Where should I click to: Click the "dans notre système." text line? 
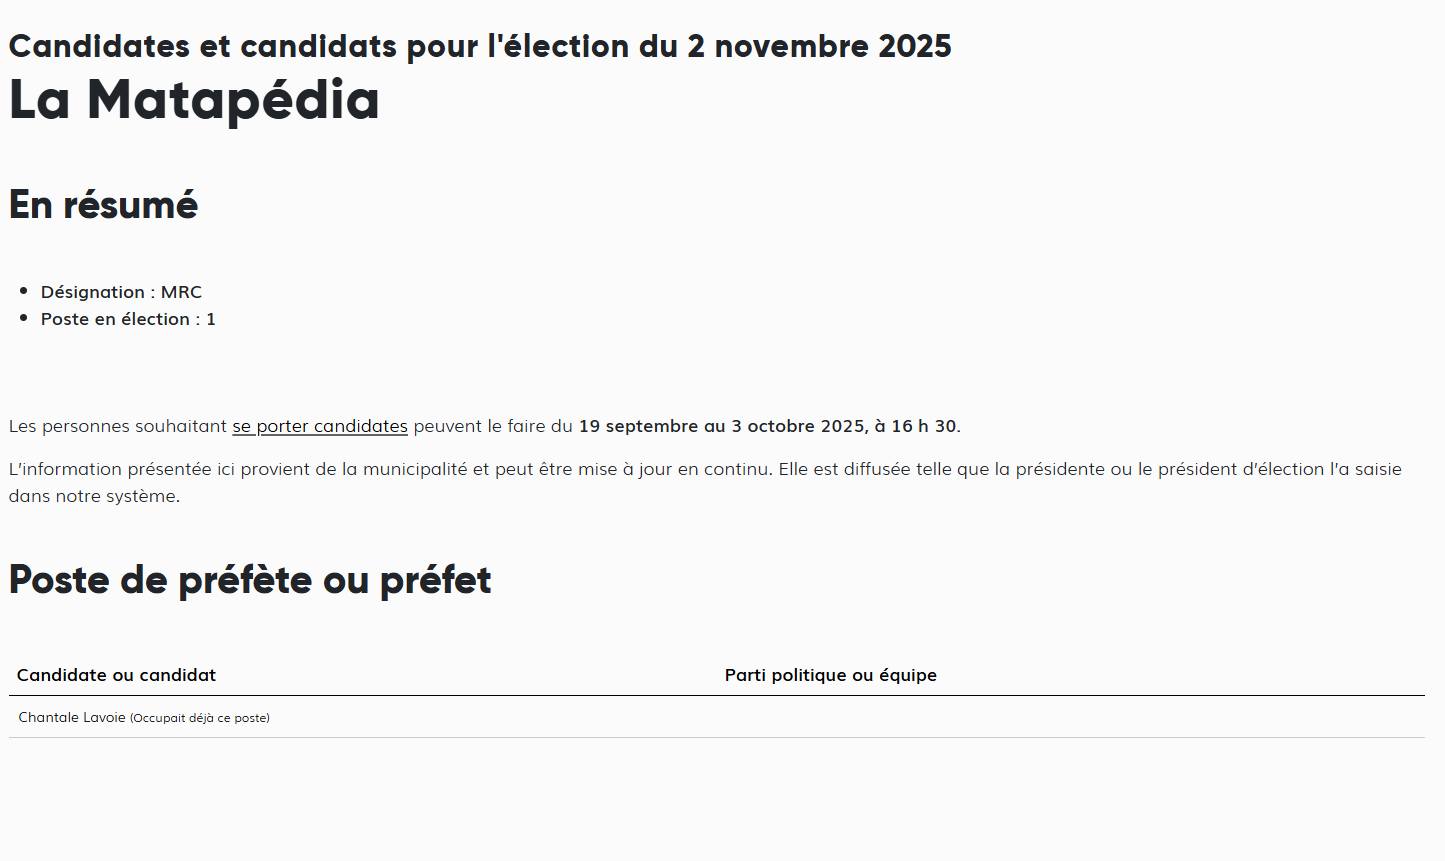click(x=94, y=496)
